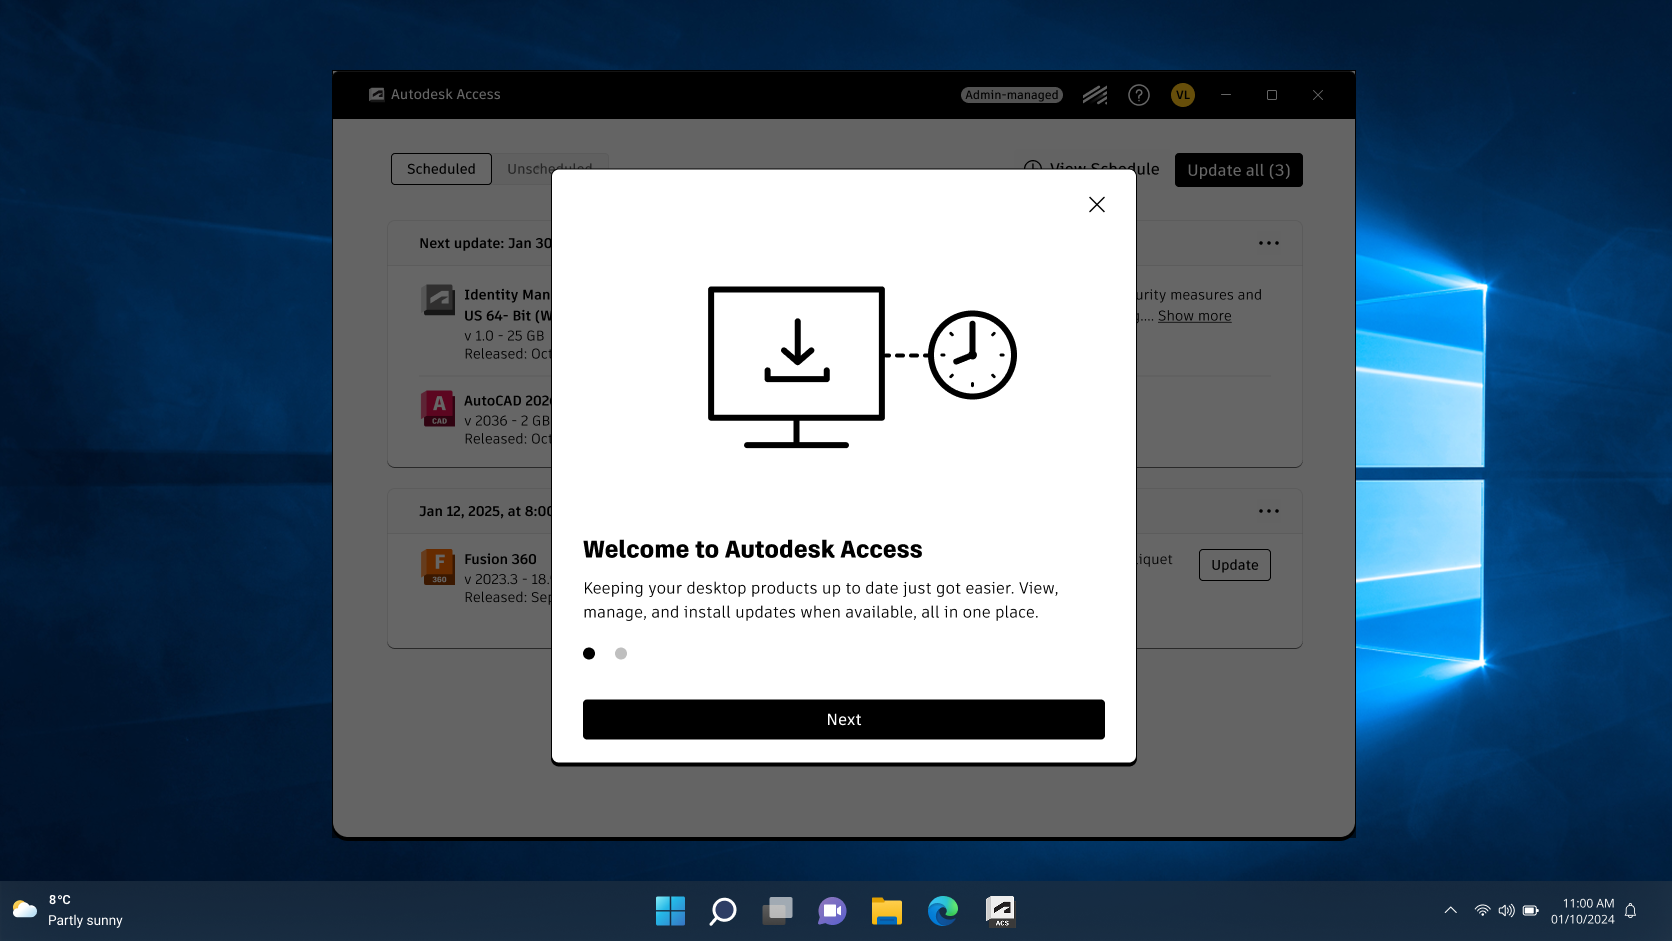Expand the hidden system tray icons chevron
Image resolution: width=1672 pixels, height=941 pixels.
[1451, 910]
